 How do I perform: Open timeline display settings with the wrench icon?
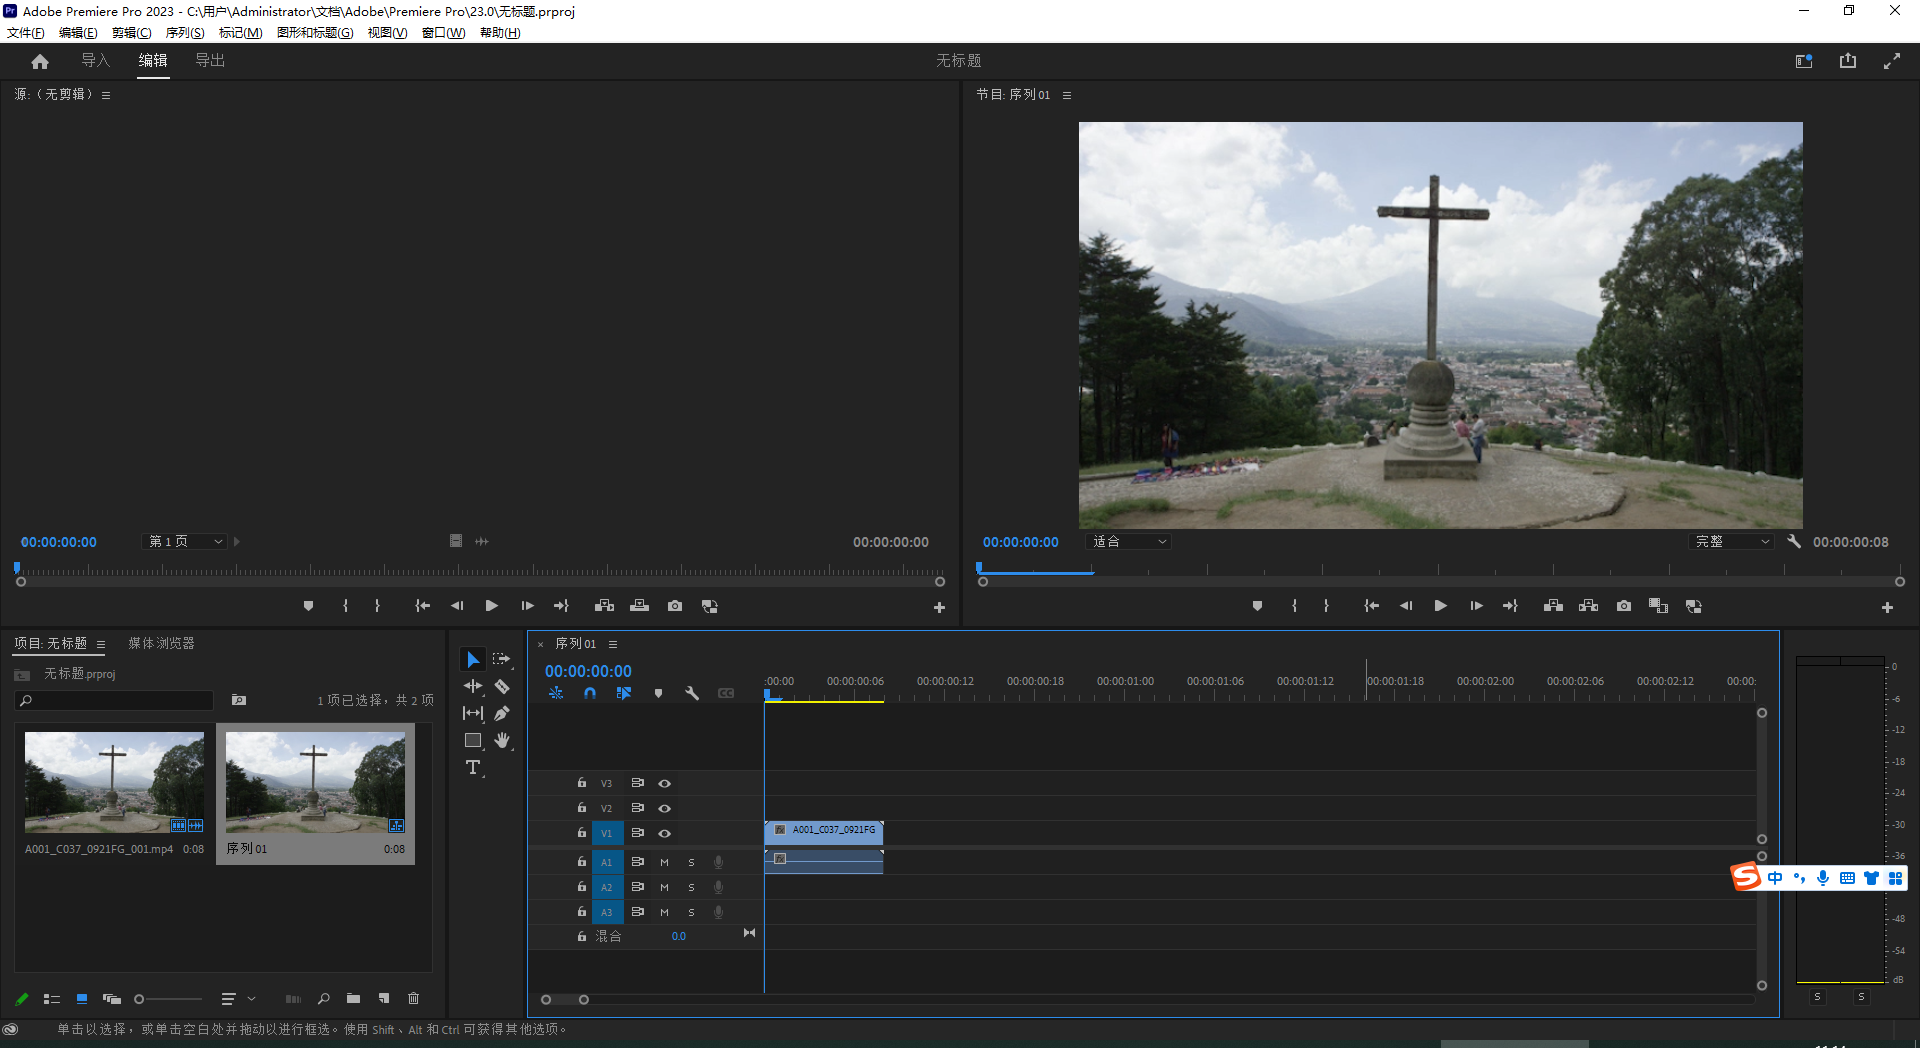693,693
